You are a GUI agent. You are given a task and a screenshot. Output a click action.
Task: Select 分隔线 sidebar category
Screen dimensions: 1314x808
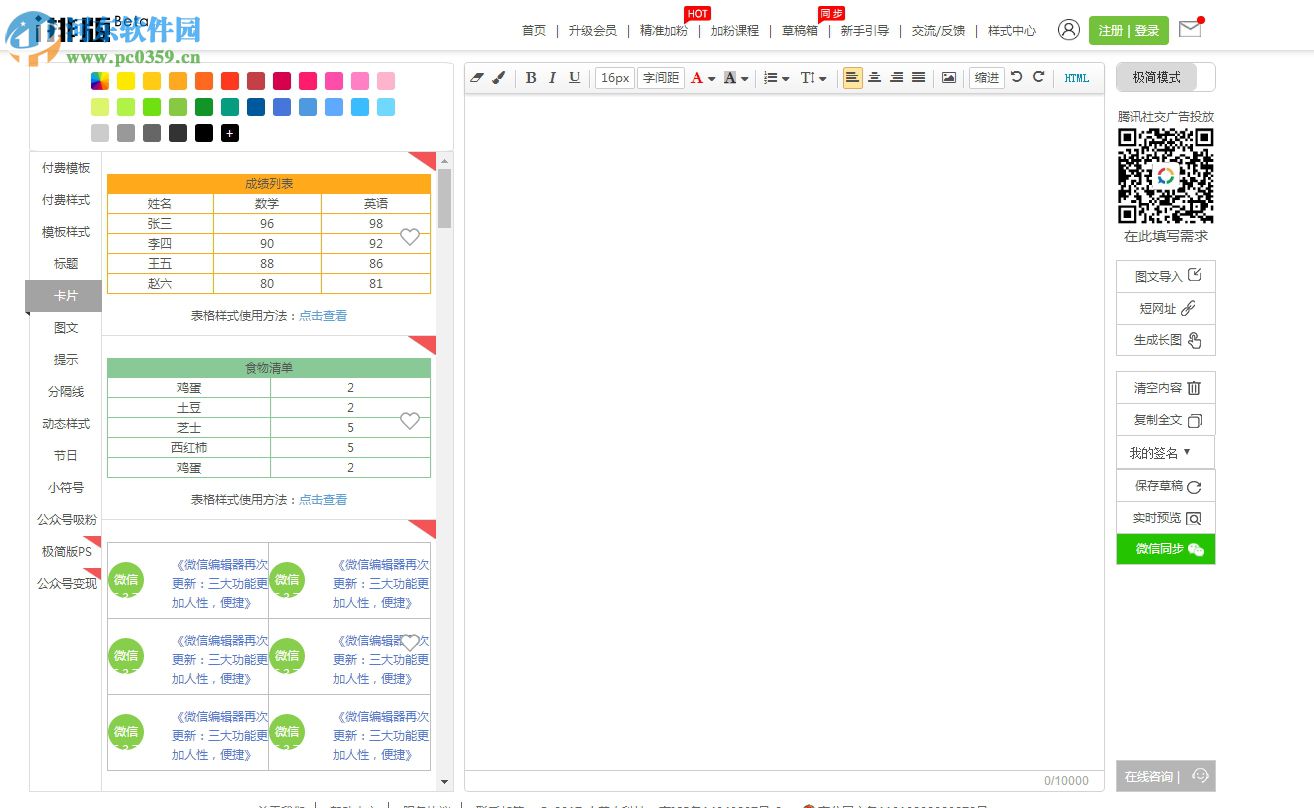click(66, 392)
